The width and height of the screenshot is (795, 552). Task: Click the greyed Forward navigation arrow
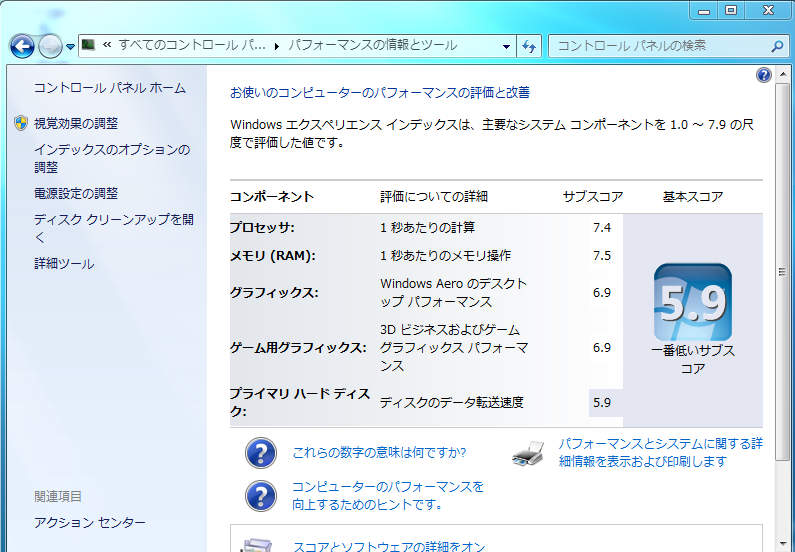pyautogui.click(x=50, y=47)
